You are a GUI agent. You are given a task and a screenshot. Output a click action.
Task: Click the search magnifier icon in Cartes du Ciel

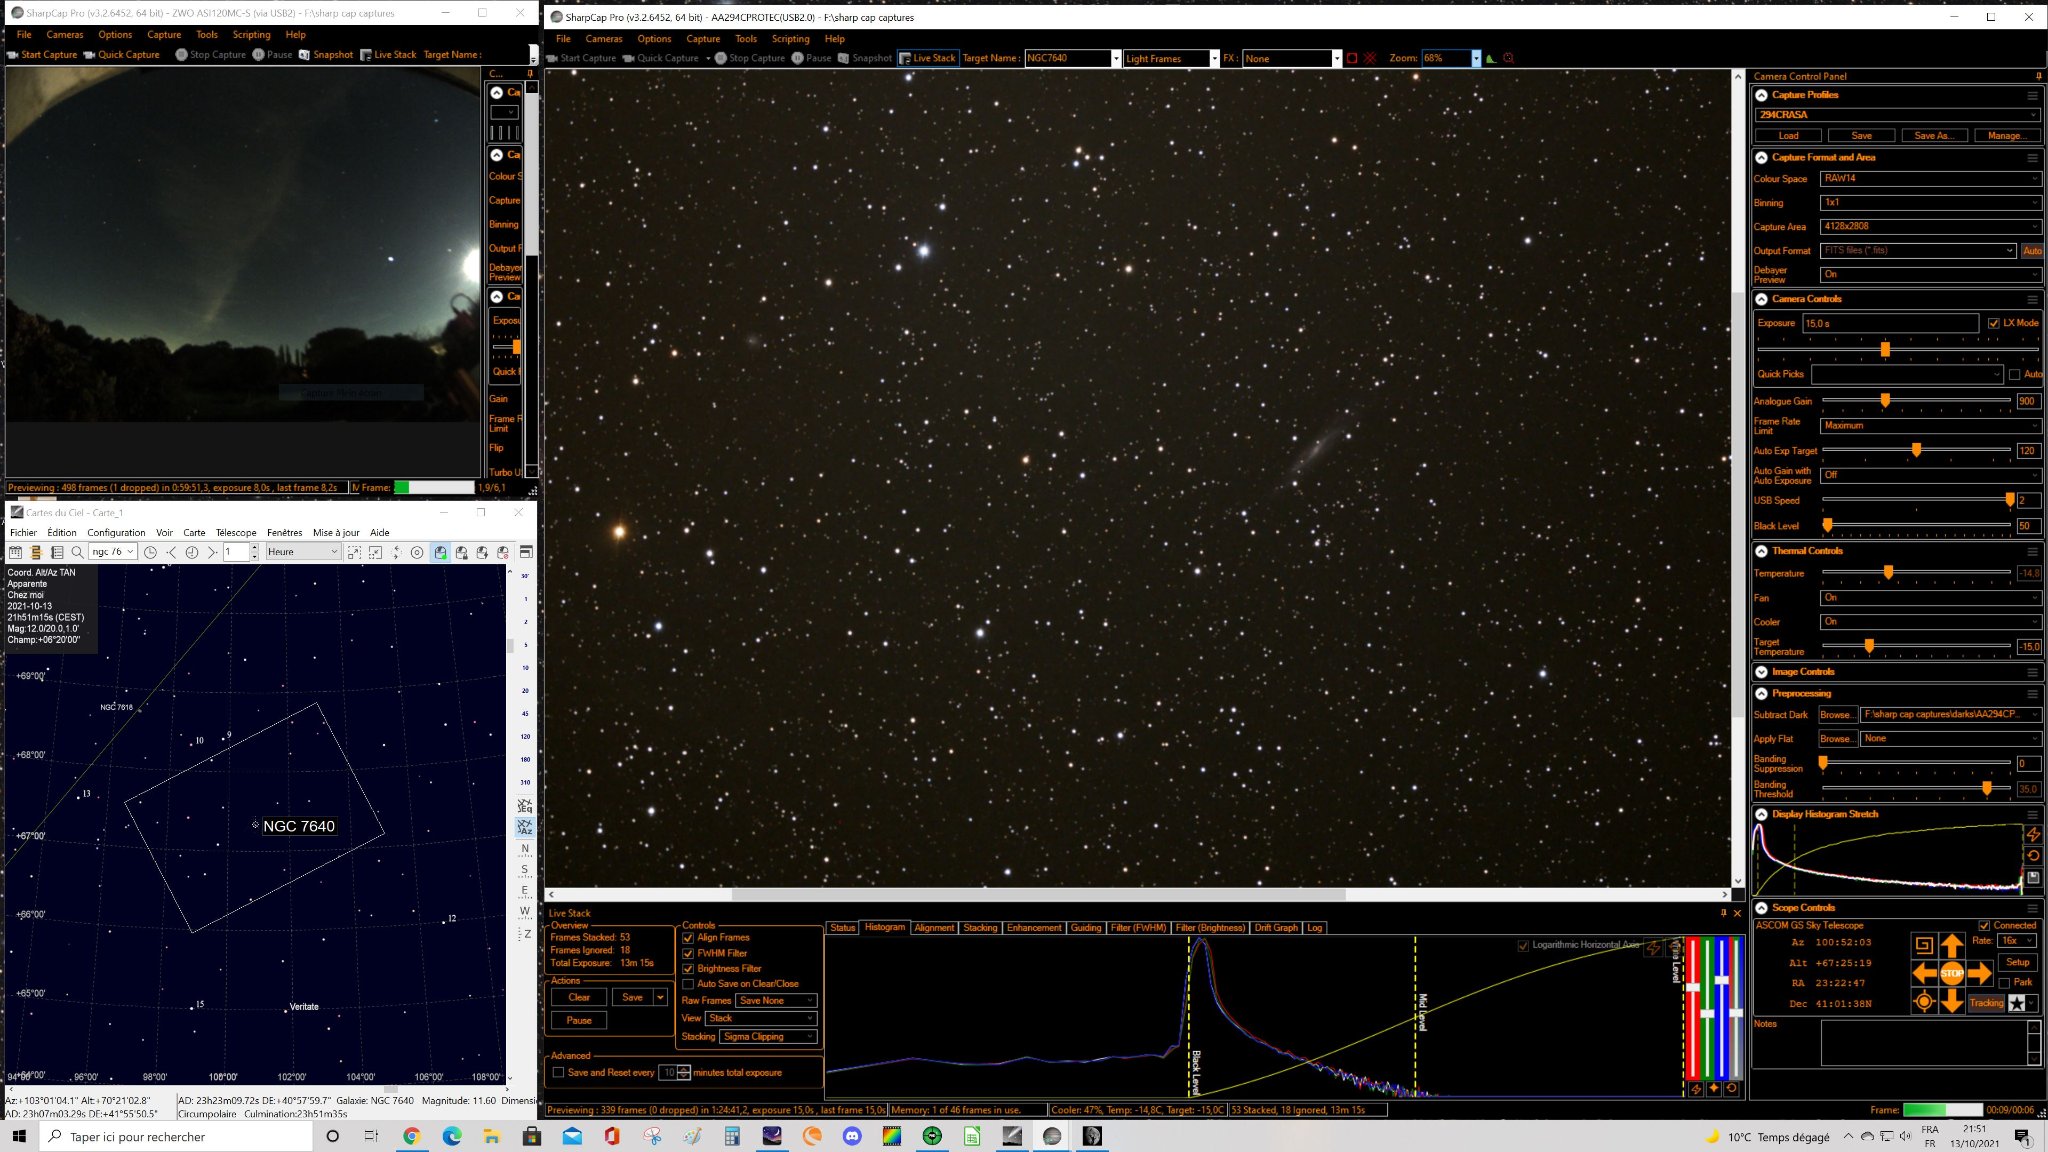pos(77,552)
